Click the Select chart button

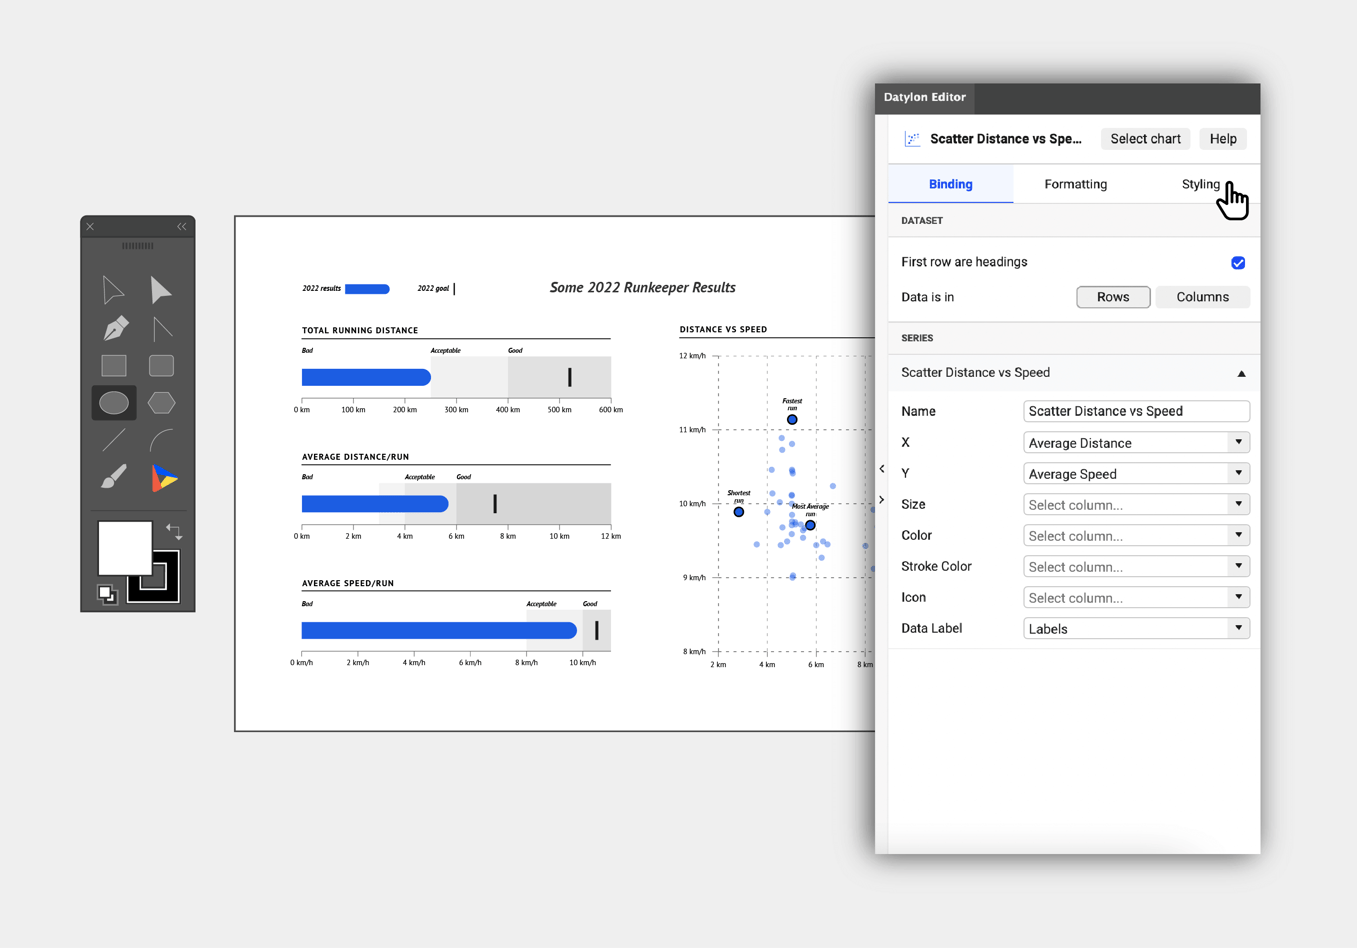[x=1144, y=139]
